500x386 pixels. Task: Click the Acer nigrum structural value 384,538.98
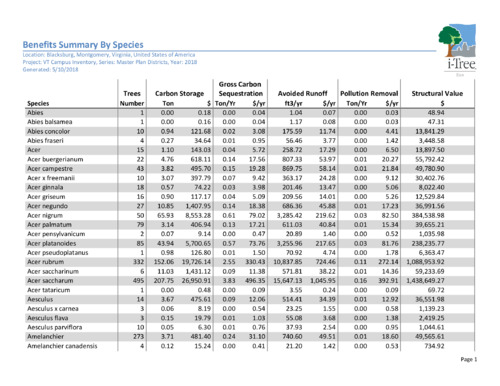pyautogui.click(x=429, y=215)
